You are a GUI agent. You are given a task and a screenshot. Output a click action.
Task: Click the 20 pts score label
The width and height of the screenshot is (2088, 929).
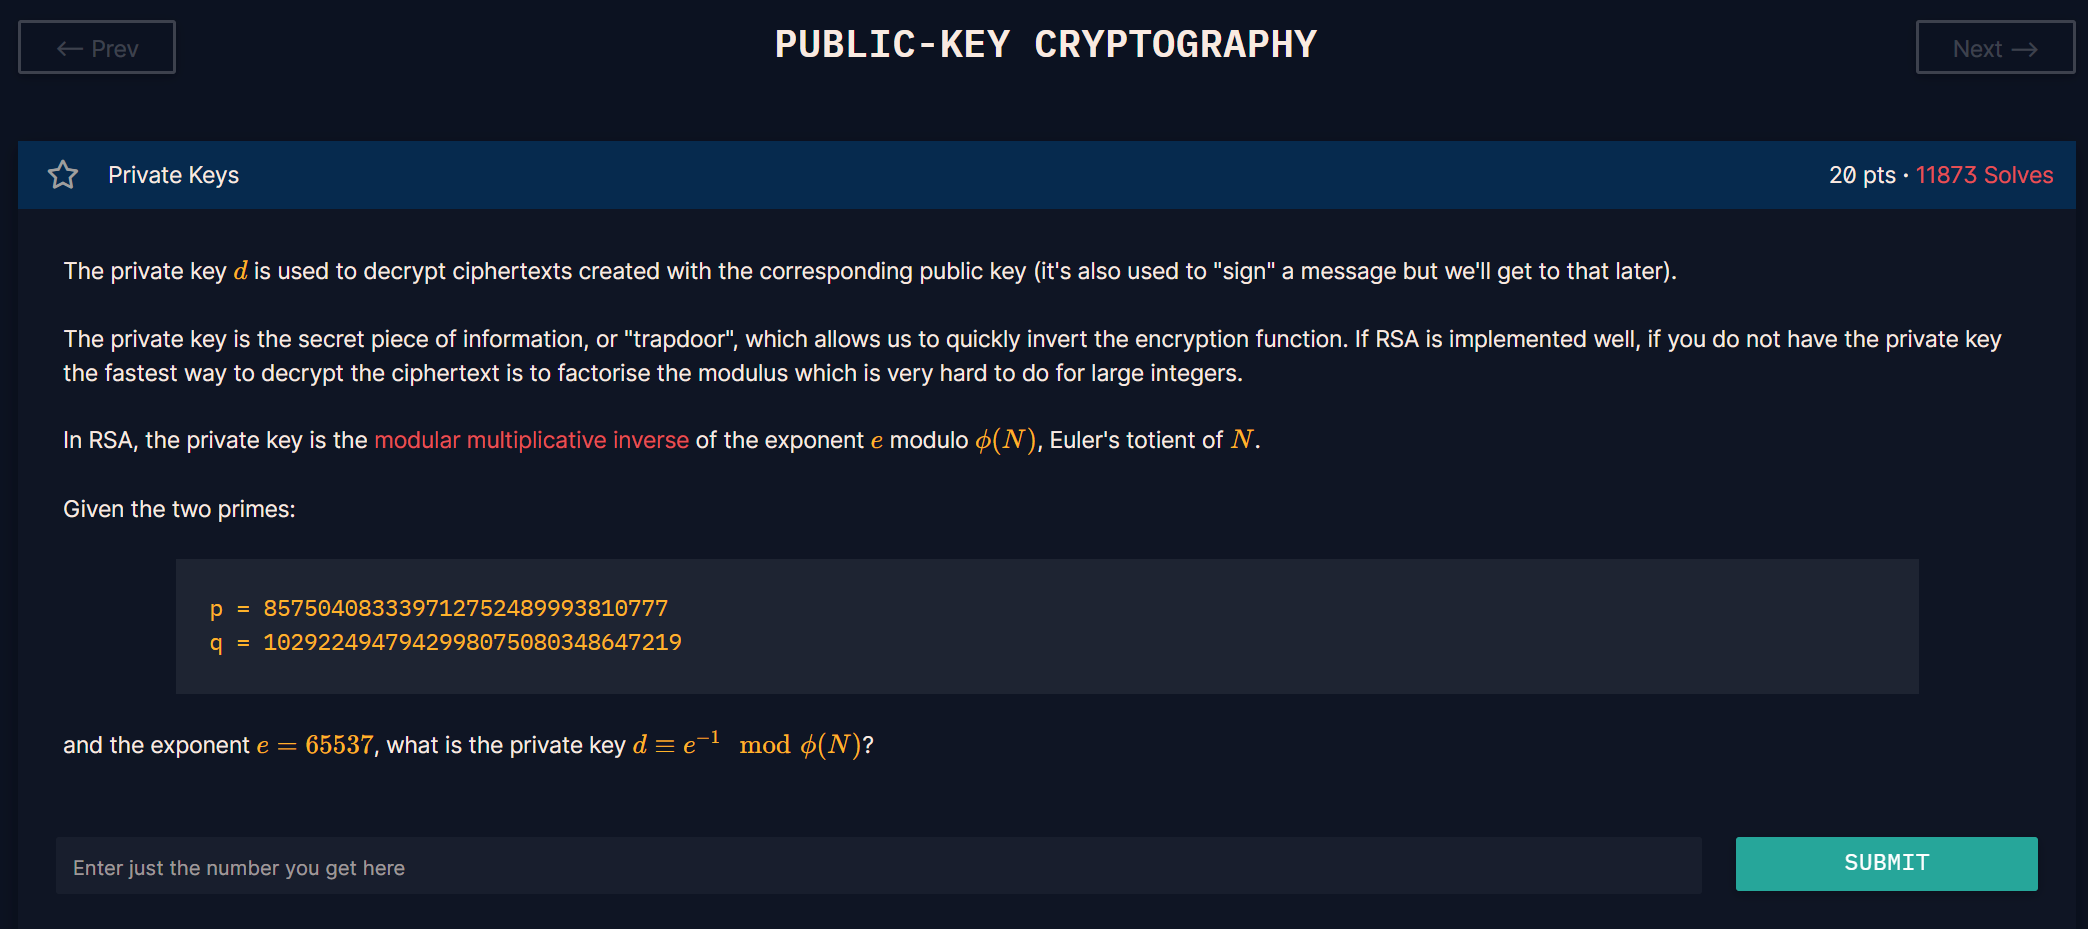[x=1862, y=175]
